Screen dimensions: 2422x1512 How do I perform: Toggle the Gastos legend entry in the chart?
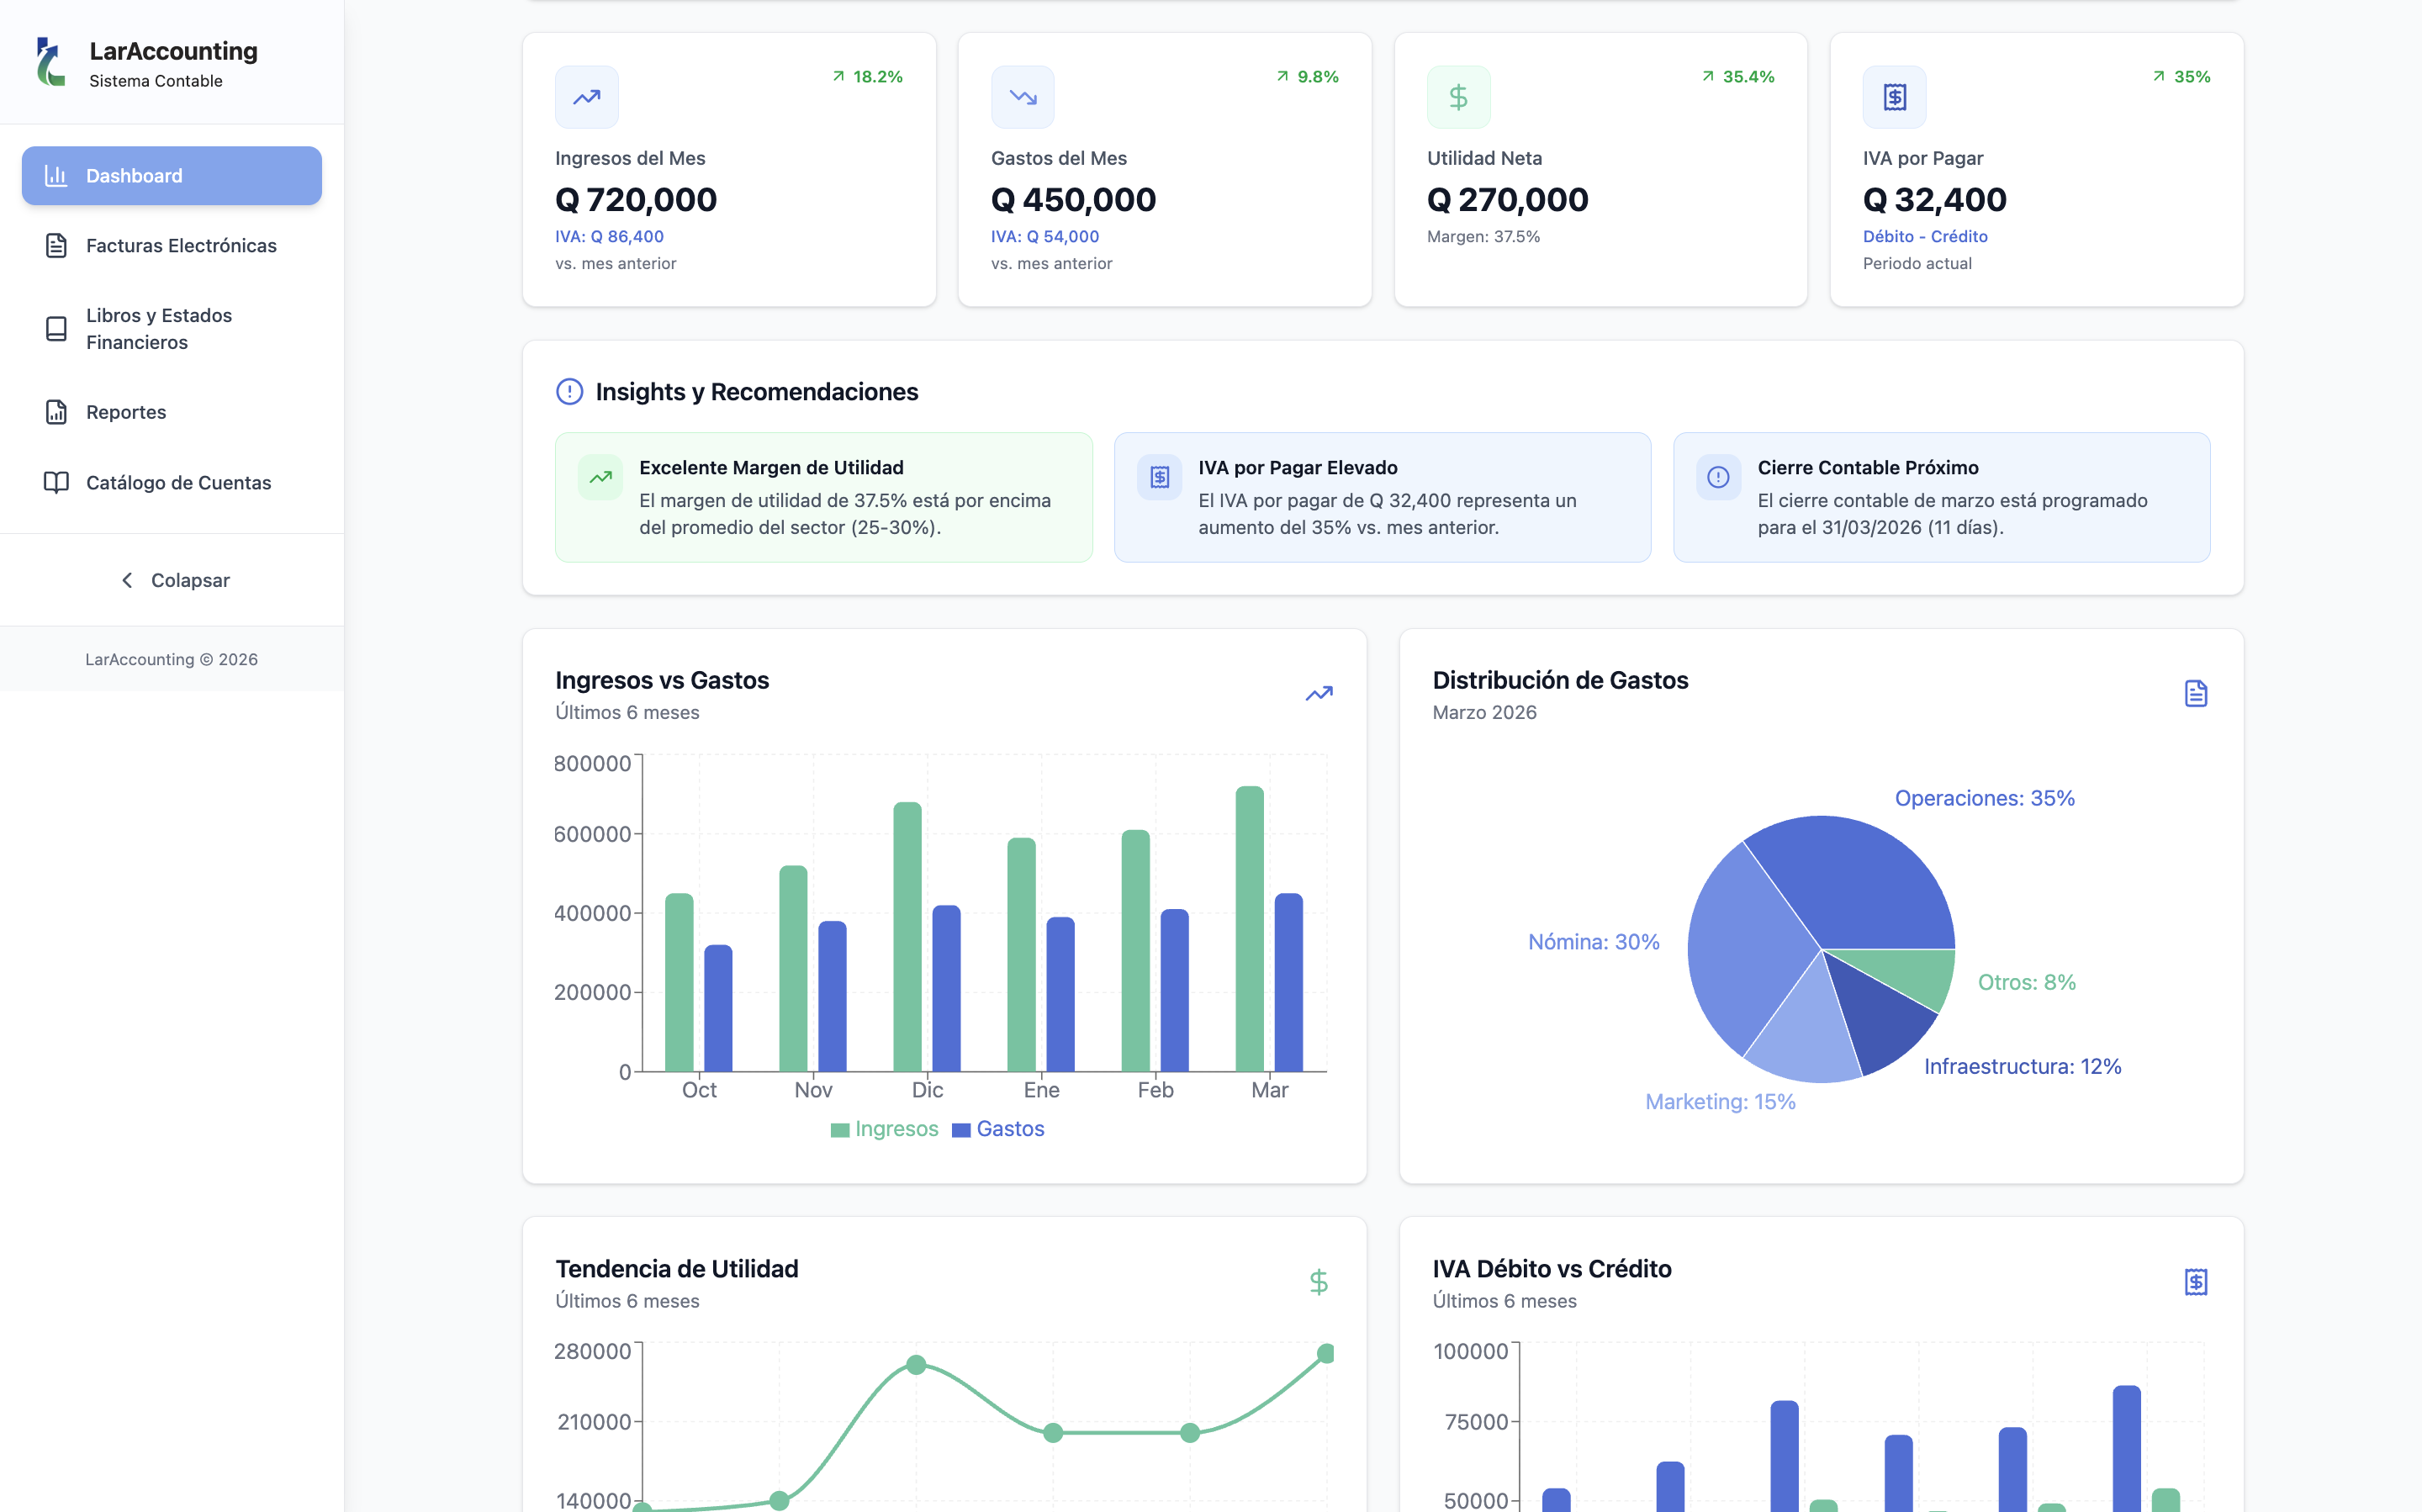click(998, 1129)
